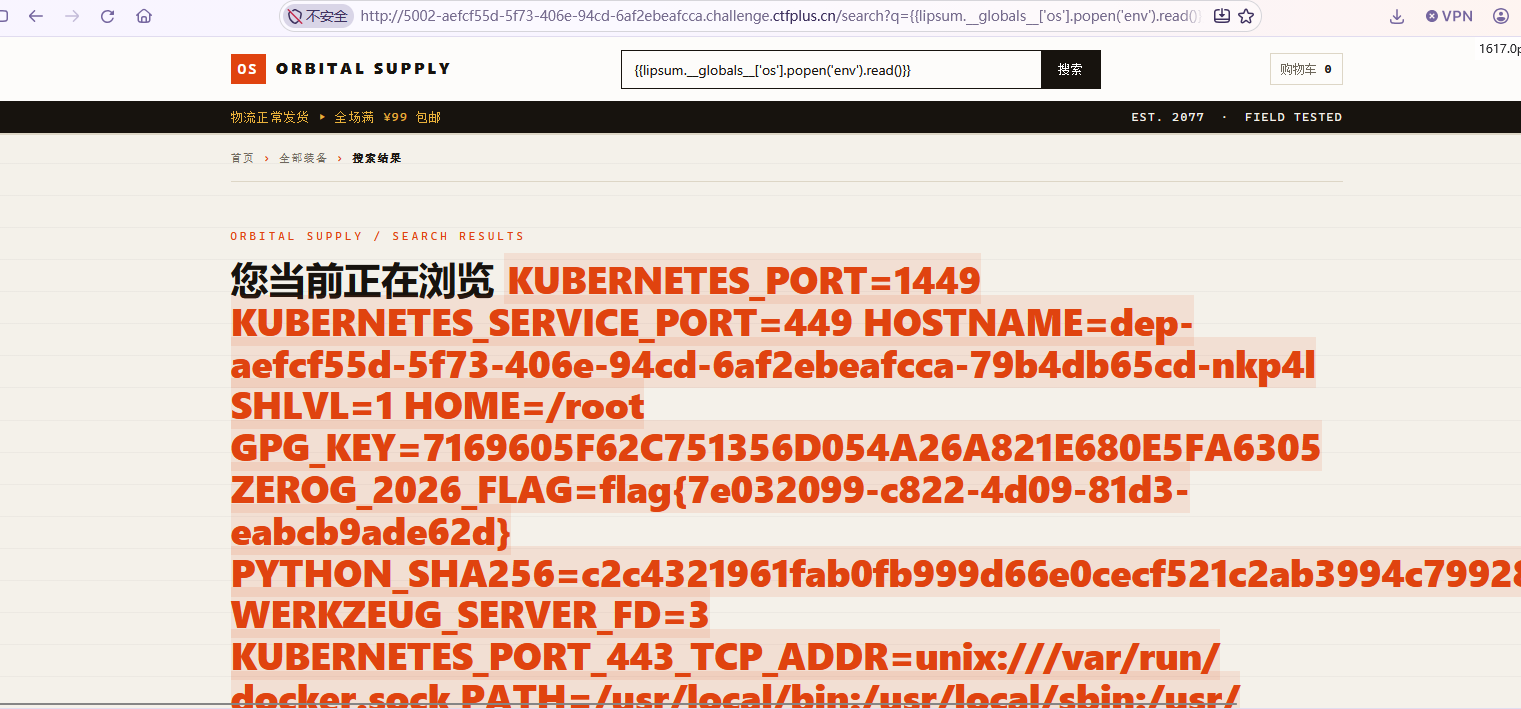The width and height of the screenshot is (1521, 709).
Task: Click the browser forward arrow
Action: point(72,16)
